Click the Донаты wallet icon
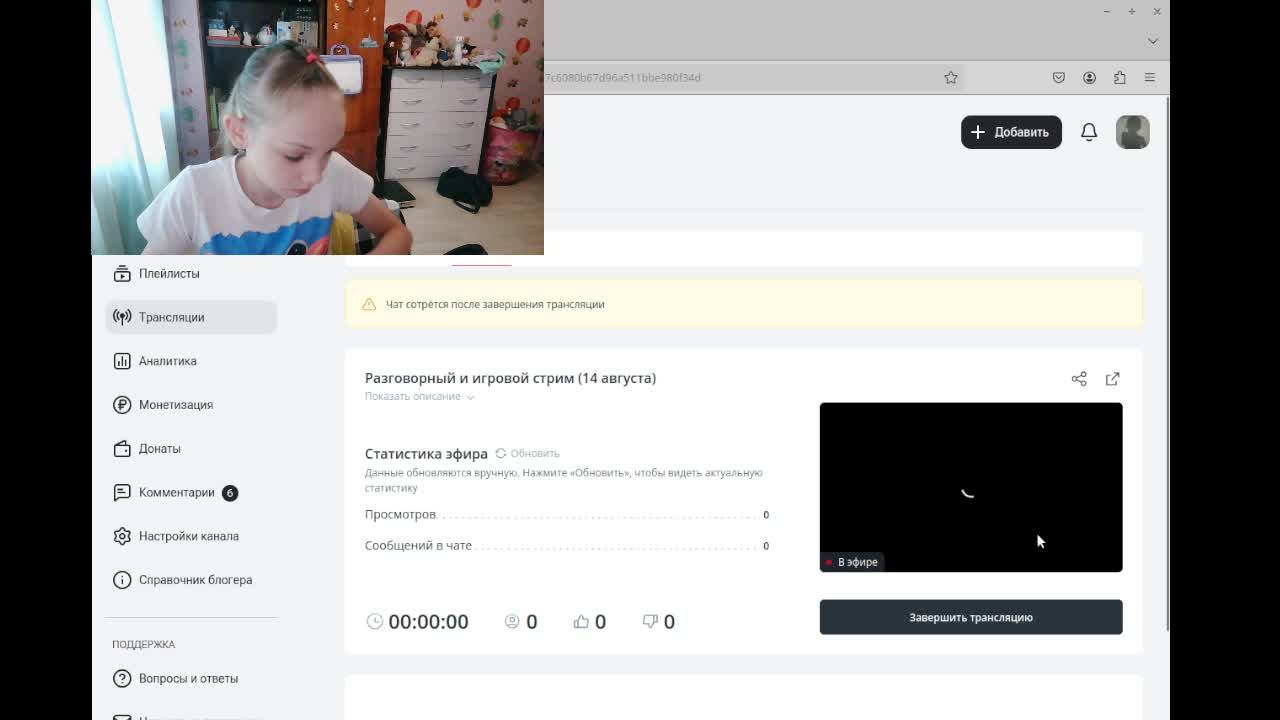Viewport: 1280px width, 720px height. [122, 449]
